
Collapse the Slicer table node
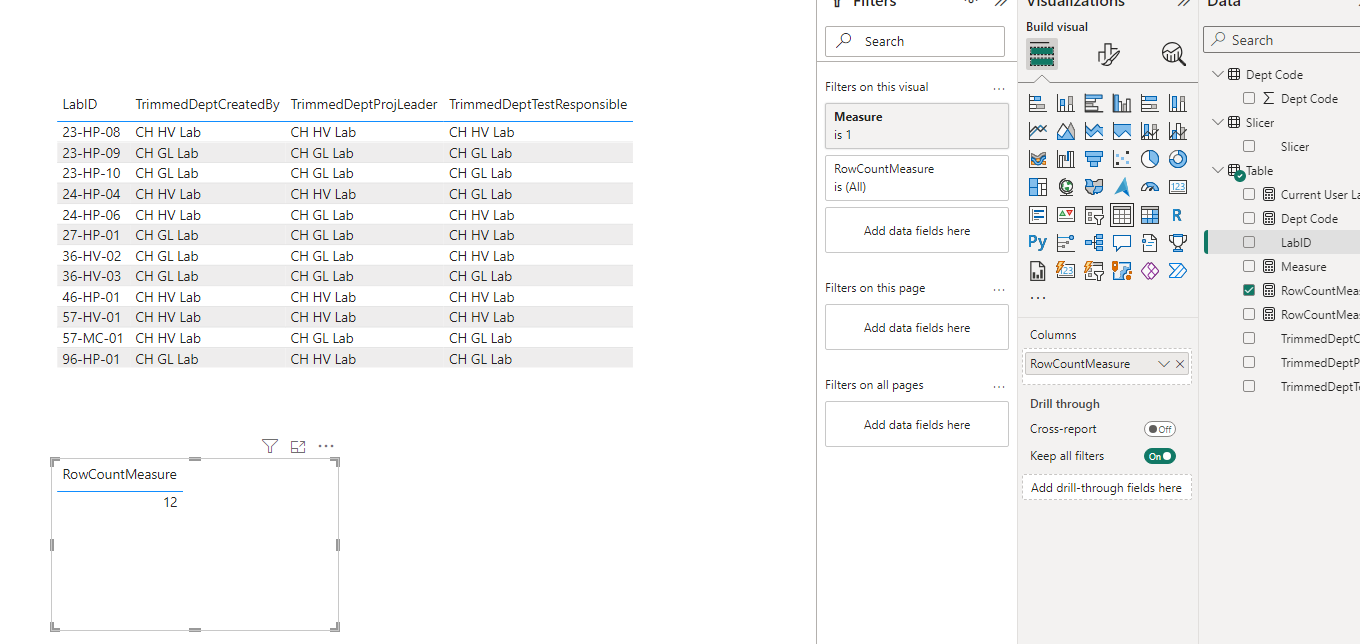tap(1217, 122)
